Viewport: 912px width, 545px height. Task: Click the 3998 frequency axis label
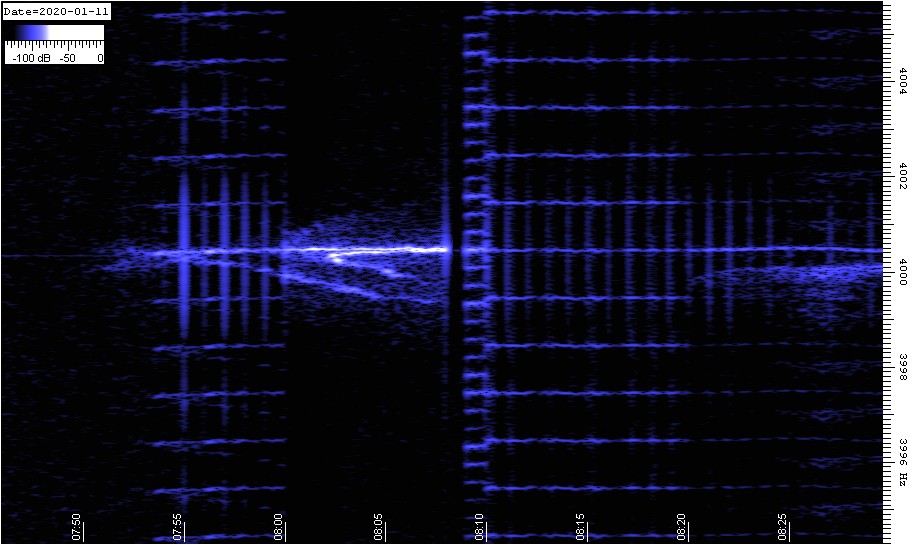click(x=903, y=366)
